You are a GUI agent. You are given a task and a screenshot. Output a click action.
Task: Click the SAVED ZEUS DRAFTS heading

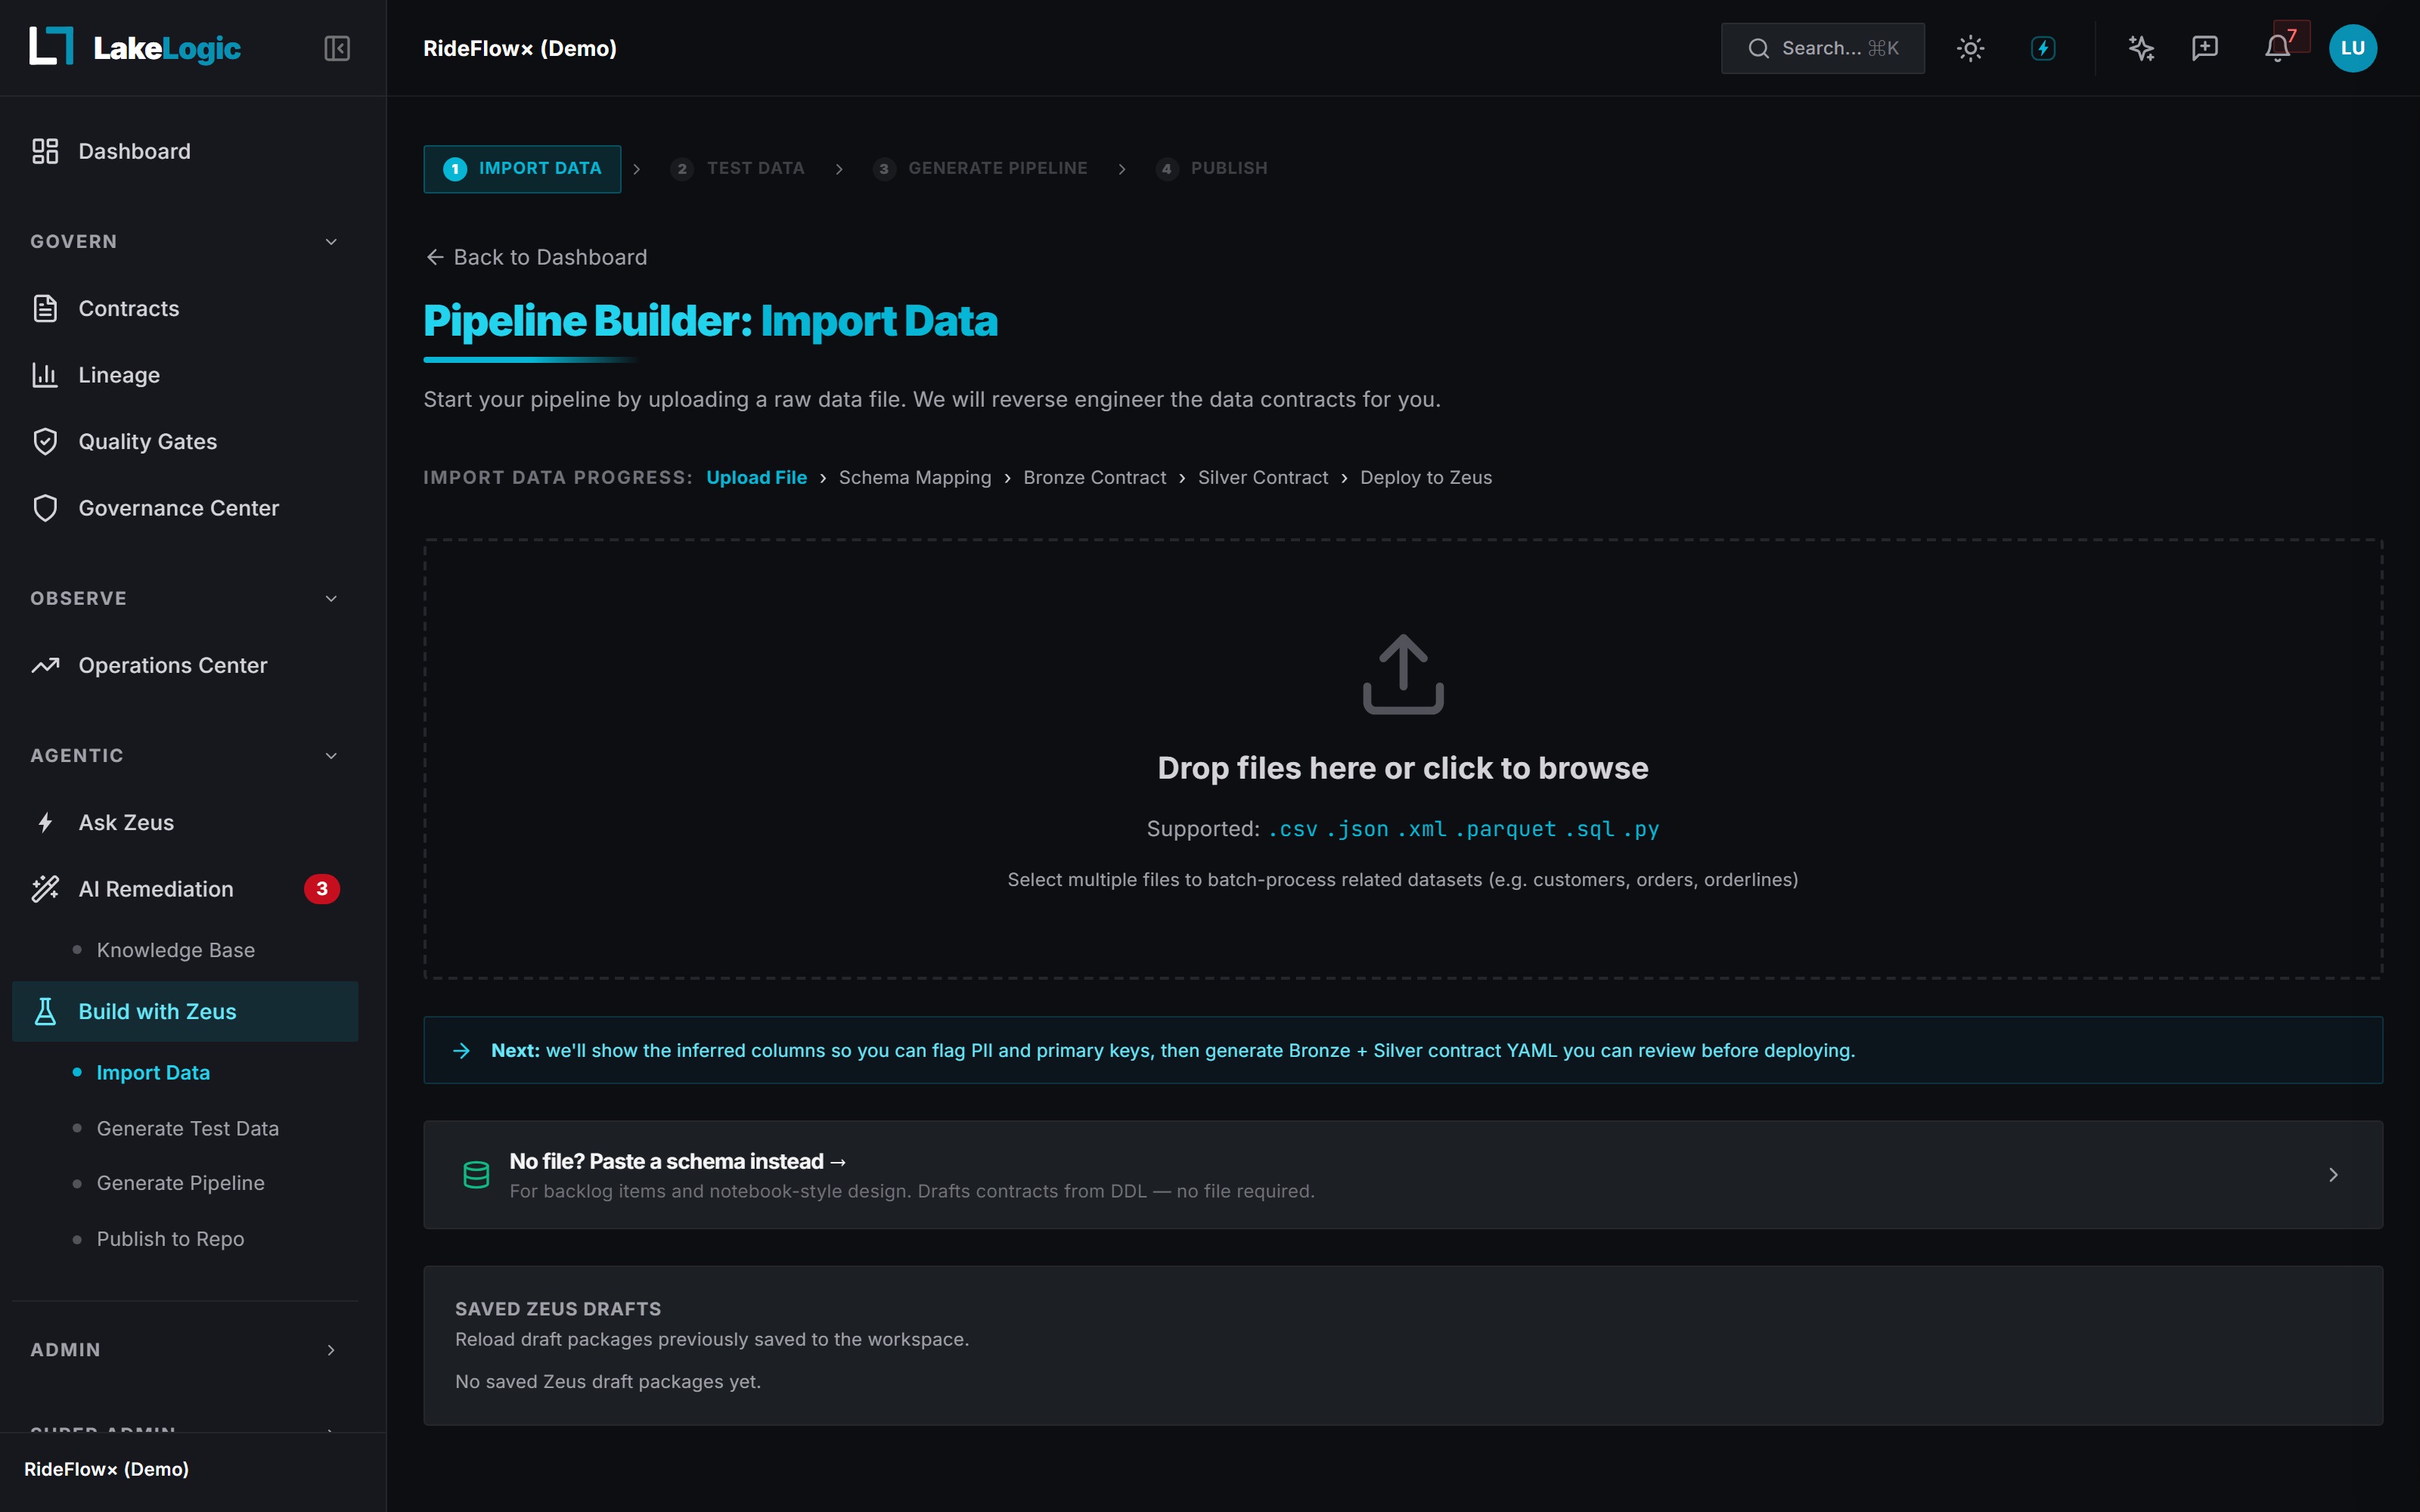pos(558,1309)
